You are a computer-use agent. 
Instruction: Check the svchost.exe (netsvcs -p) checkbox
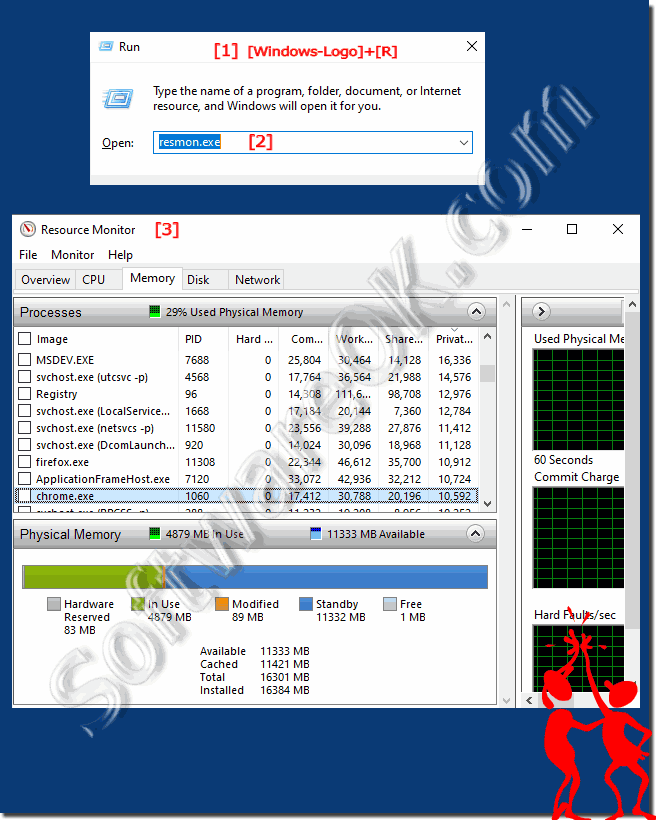pyautogui.click(x=25, y=428)
